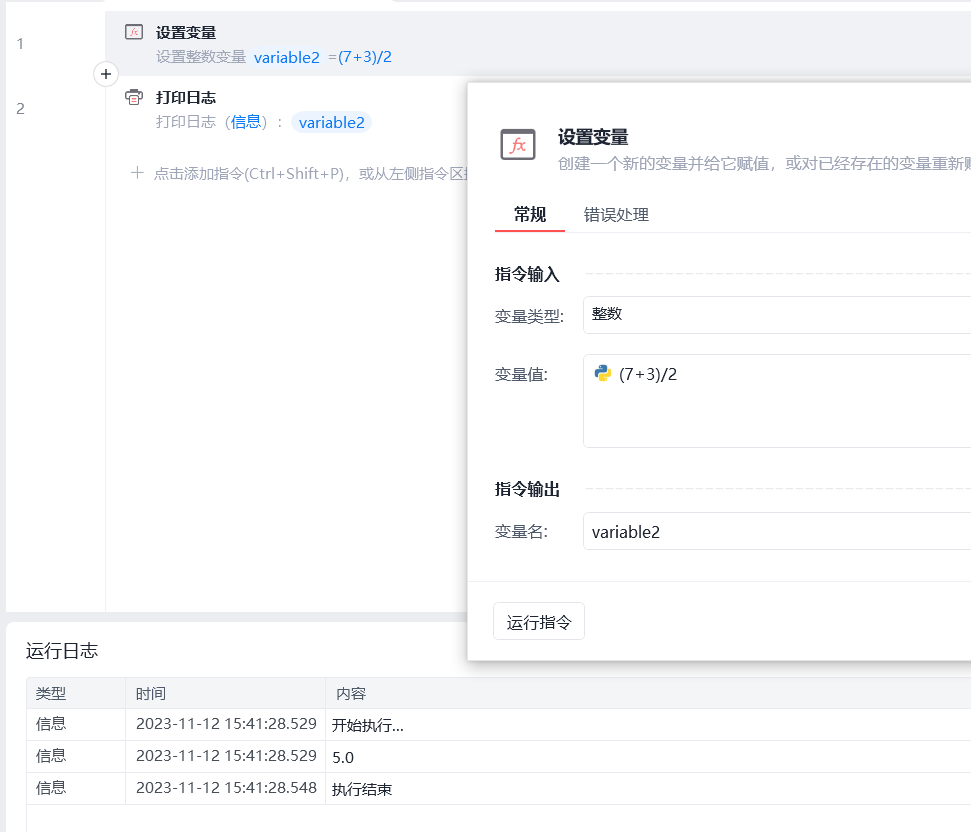The image size is (971, 832).
Task: Click the fx icon of step 1 设置变量
Action: [x=133, y=32]
